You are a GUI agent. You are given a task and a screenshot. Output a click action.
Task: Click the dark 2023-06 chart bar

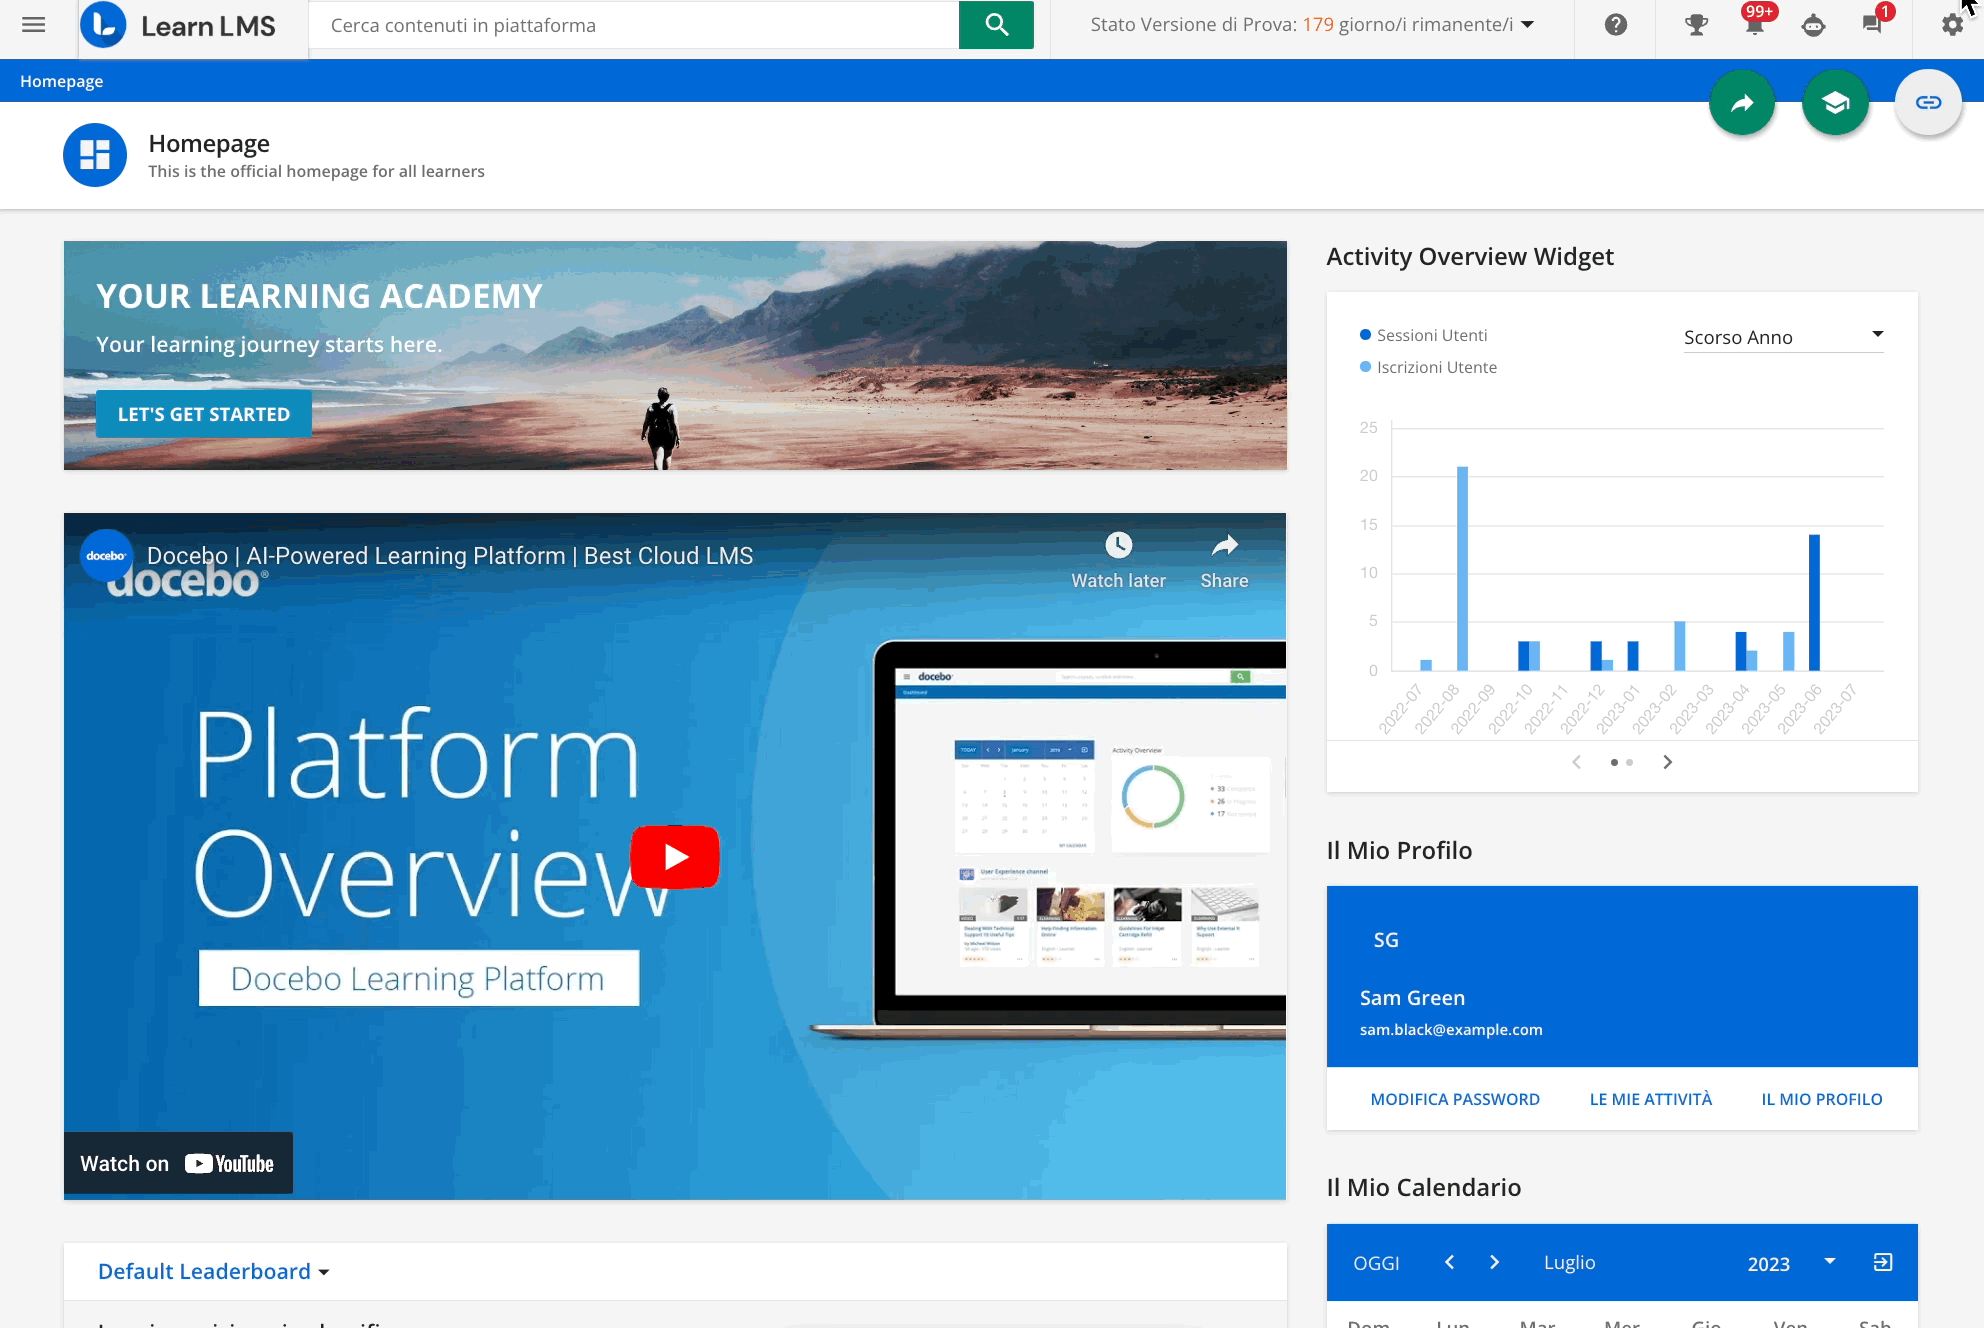(1814, 602)
